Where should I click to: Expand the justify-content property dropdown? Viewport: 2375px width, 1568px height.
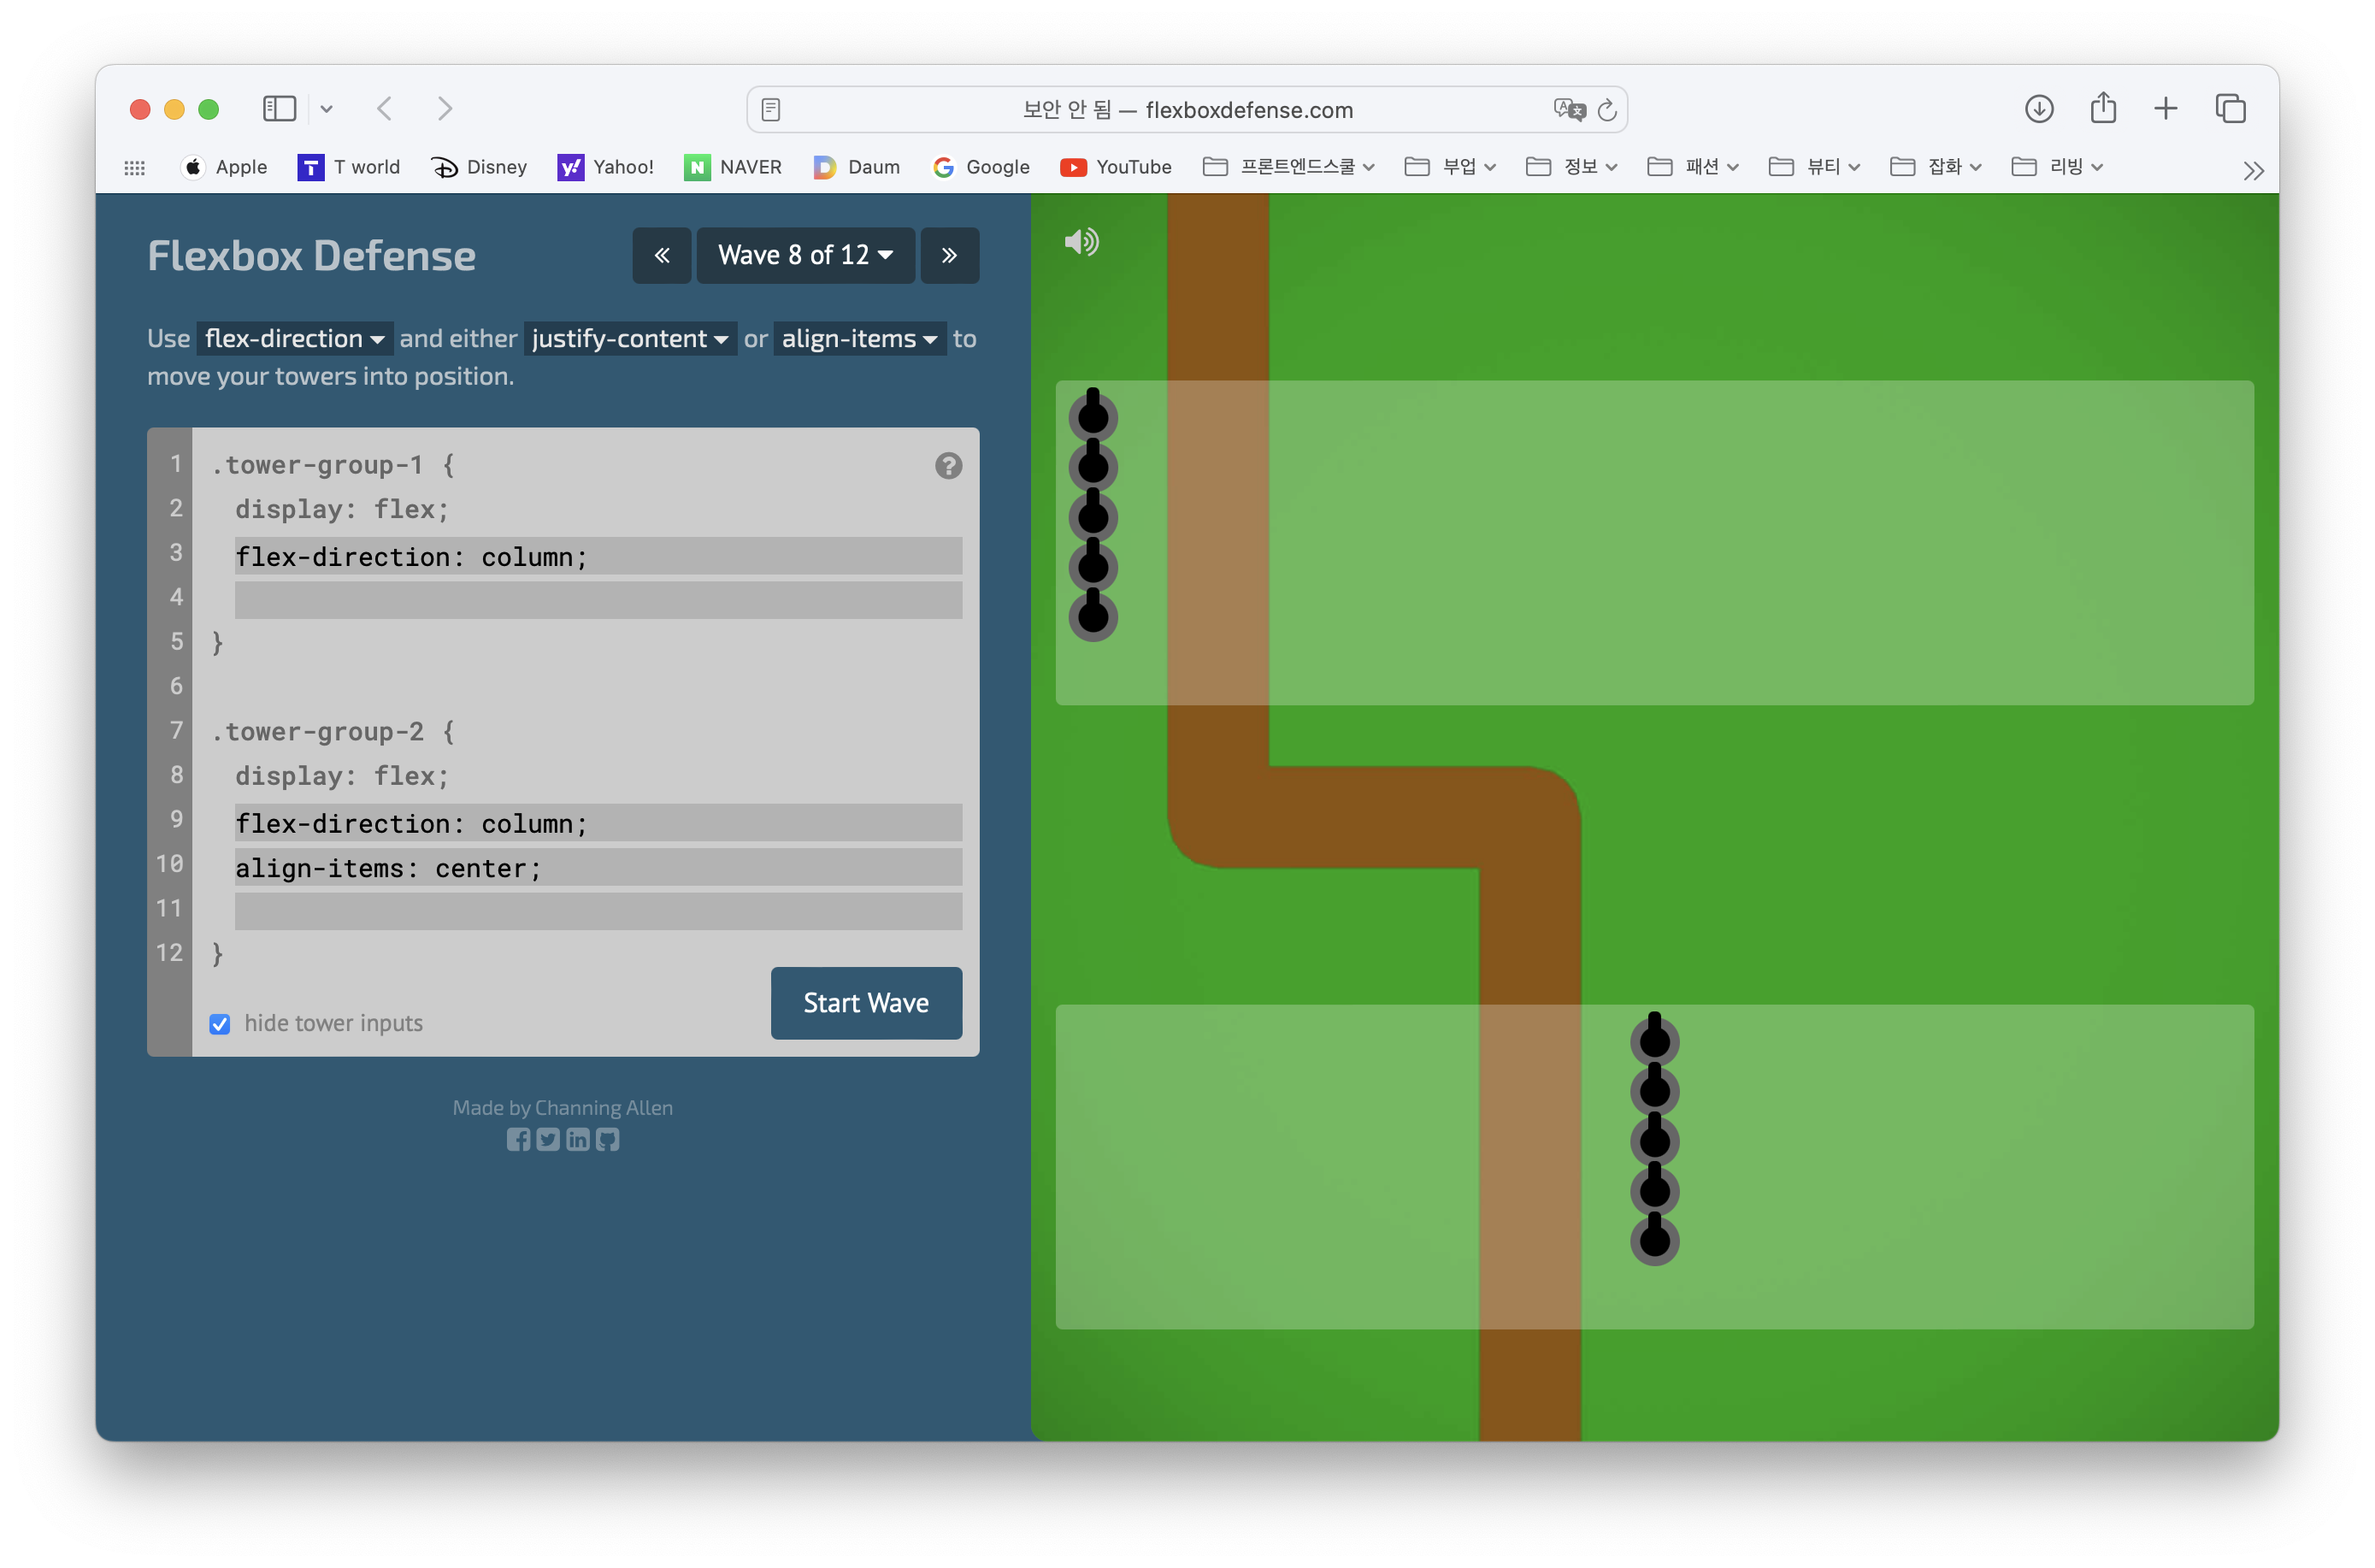tap(630, 339)
